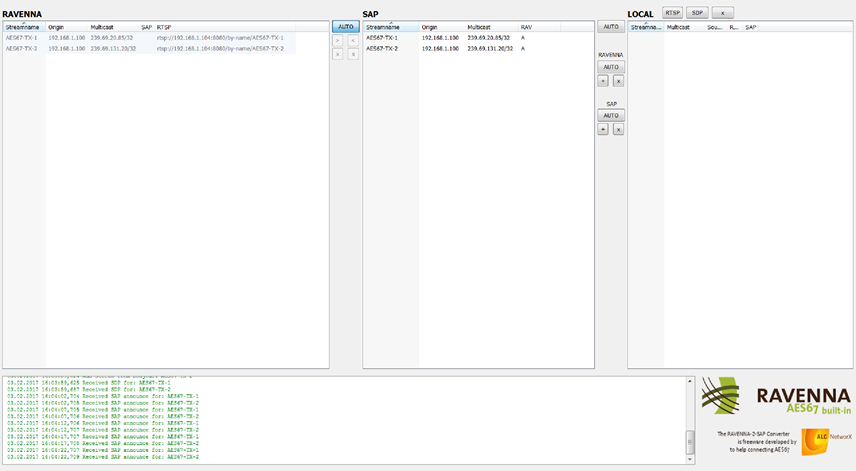Click the > arrow button beside the RAVENNA list
Screen dimensions: 856x471
pos(337,40)
